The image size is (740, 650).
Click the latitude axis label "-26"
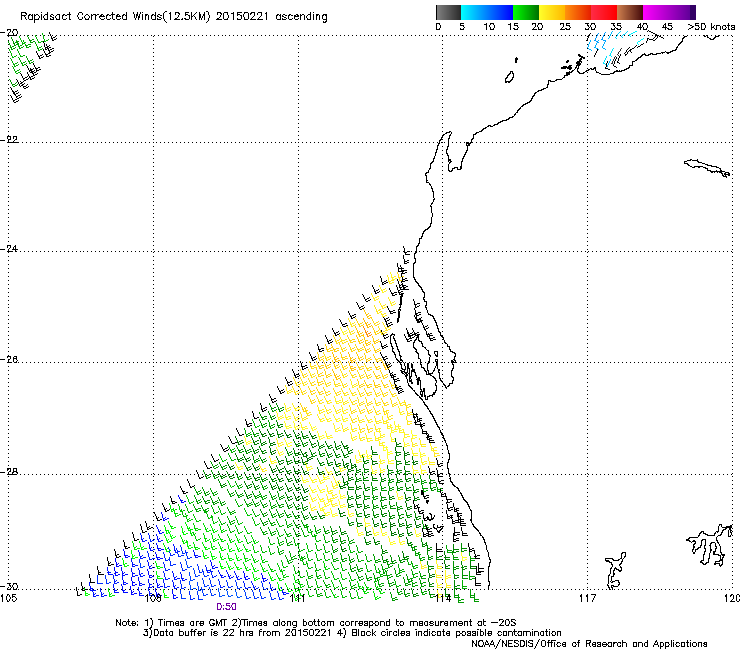pos(9,360)
